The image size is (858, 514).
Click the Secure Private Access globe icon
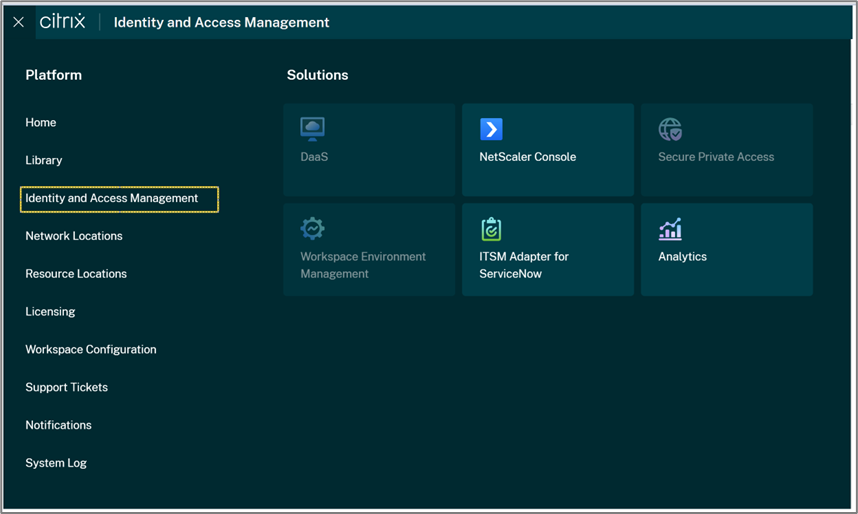(x=670, y=129)
